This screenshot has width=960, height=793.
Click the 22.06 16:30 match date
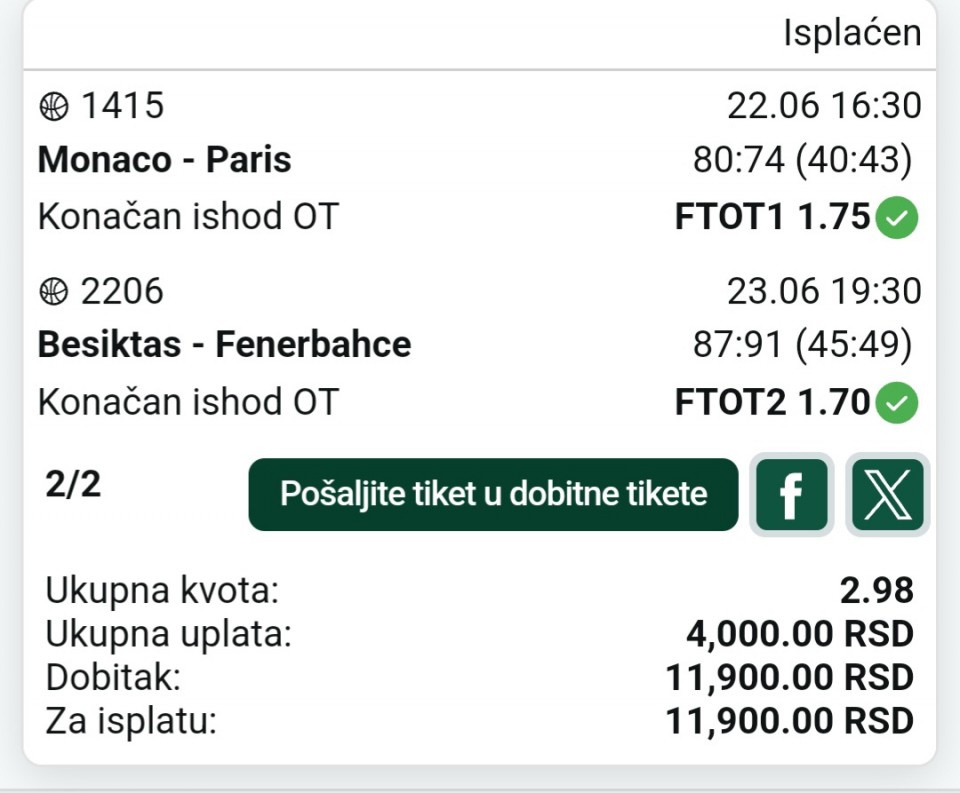pyautogui.click(x=824, y=105)
